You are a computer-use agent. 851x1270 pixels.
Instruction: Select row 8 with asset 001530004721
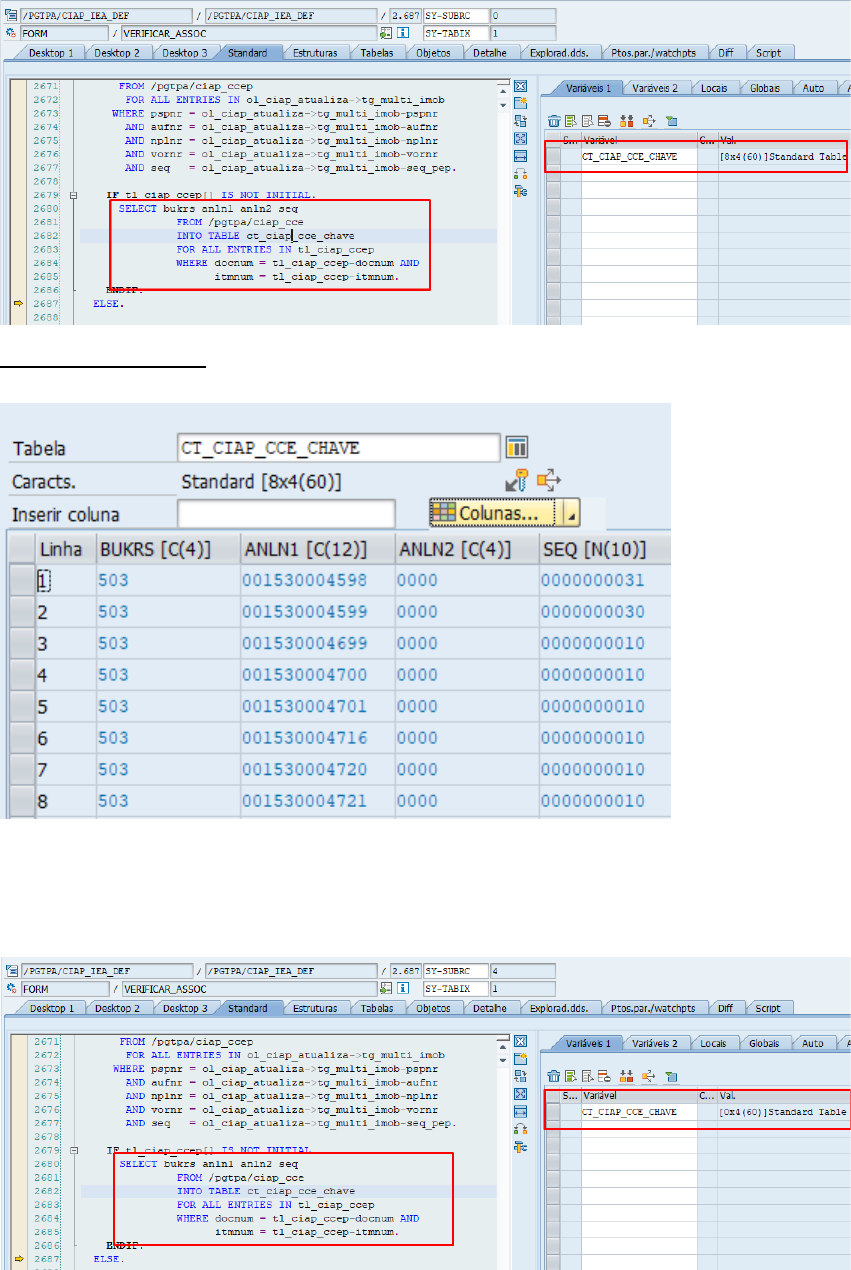coord(21,801)
